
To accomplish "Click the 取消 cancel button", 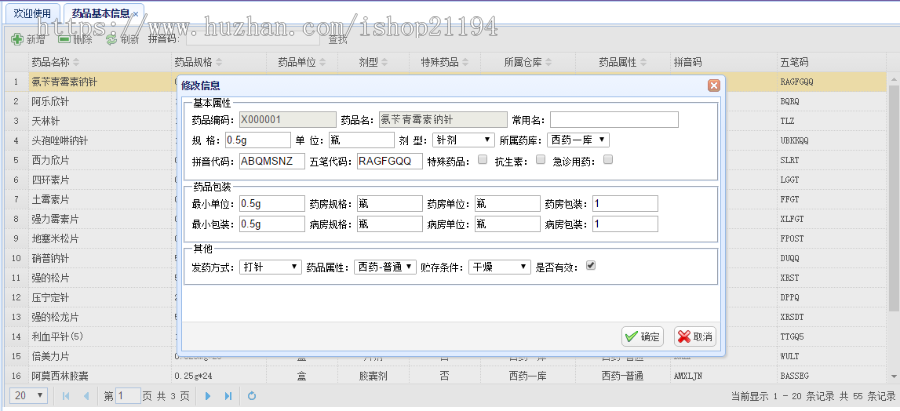I will click(695, 337).
